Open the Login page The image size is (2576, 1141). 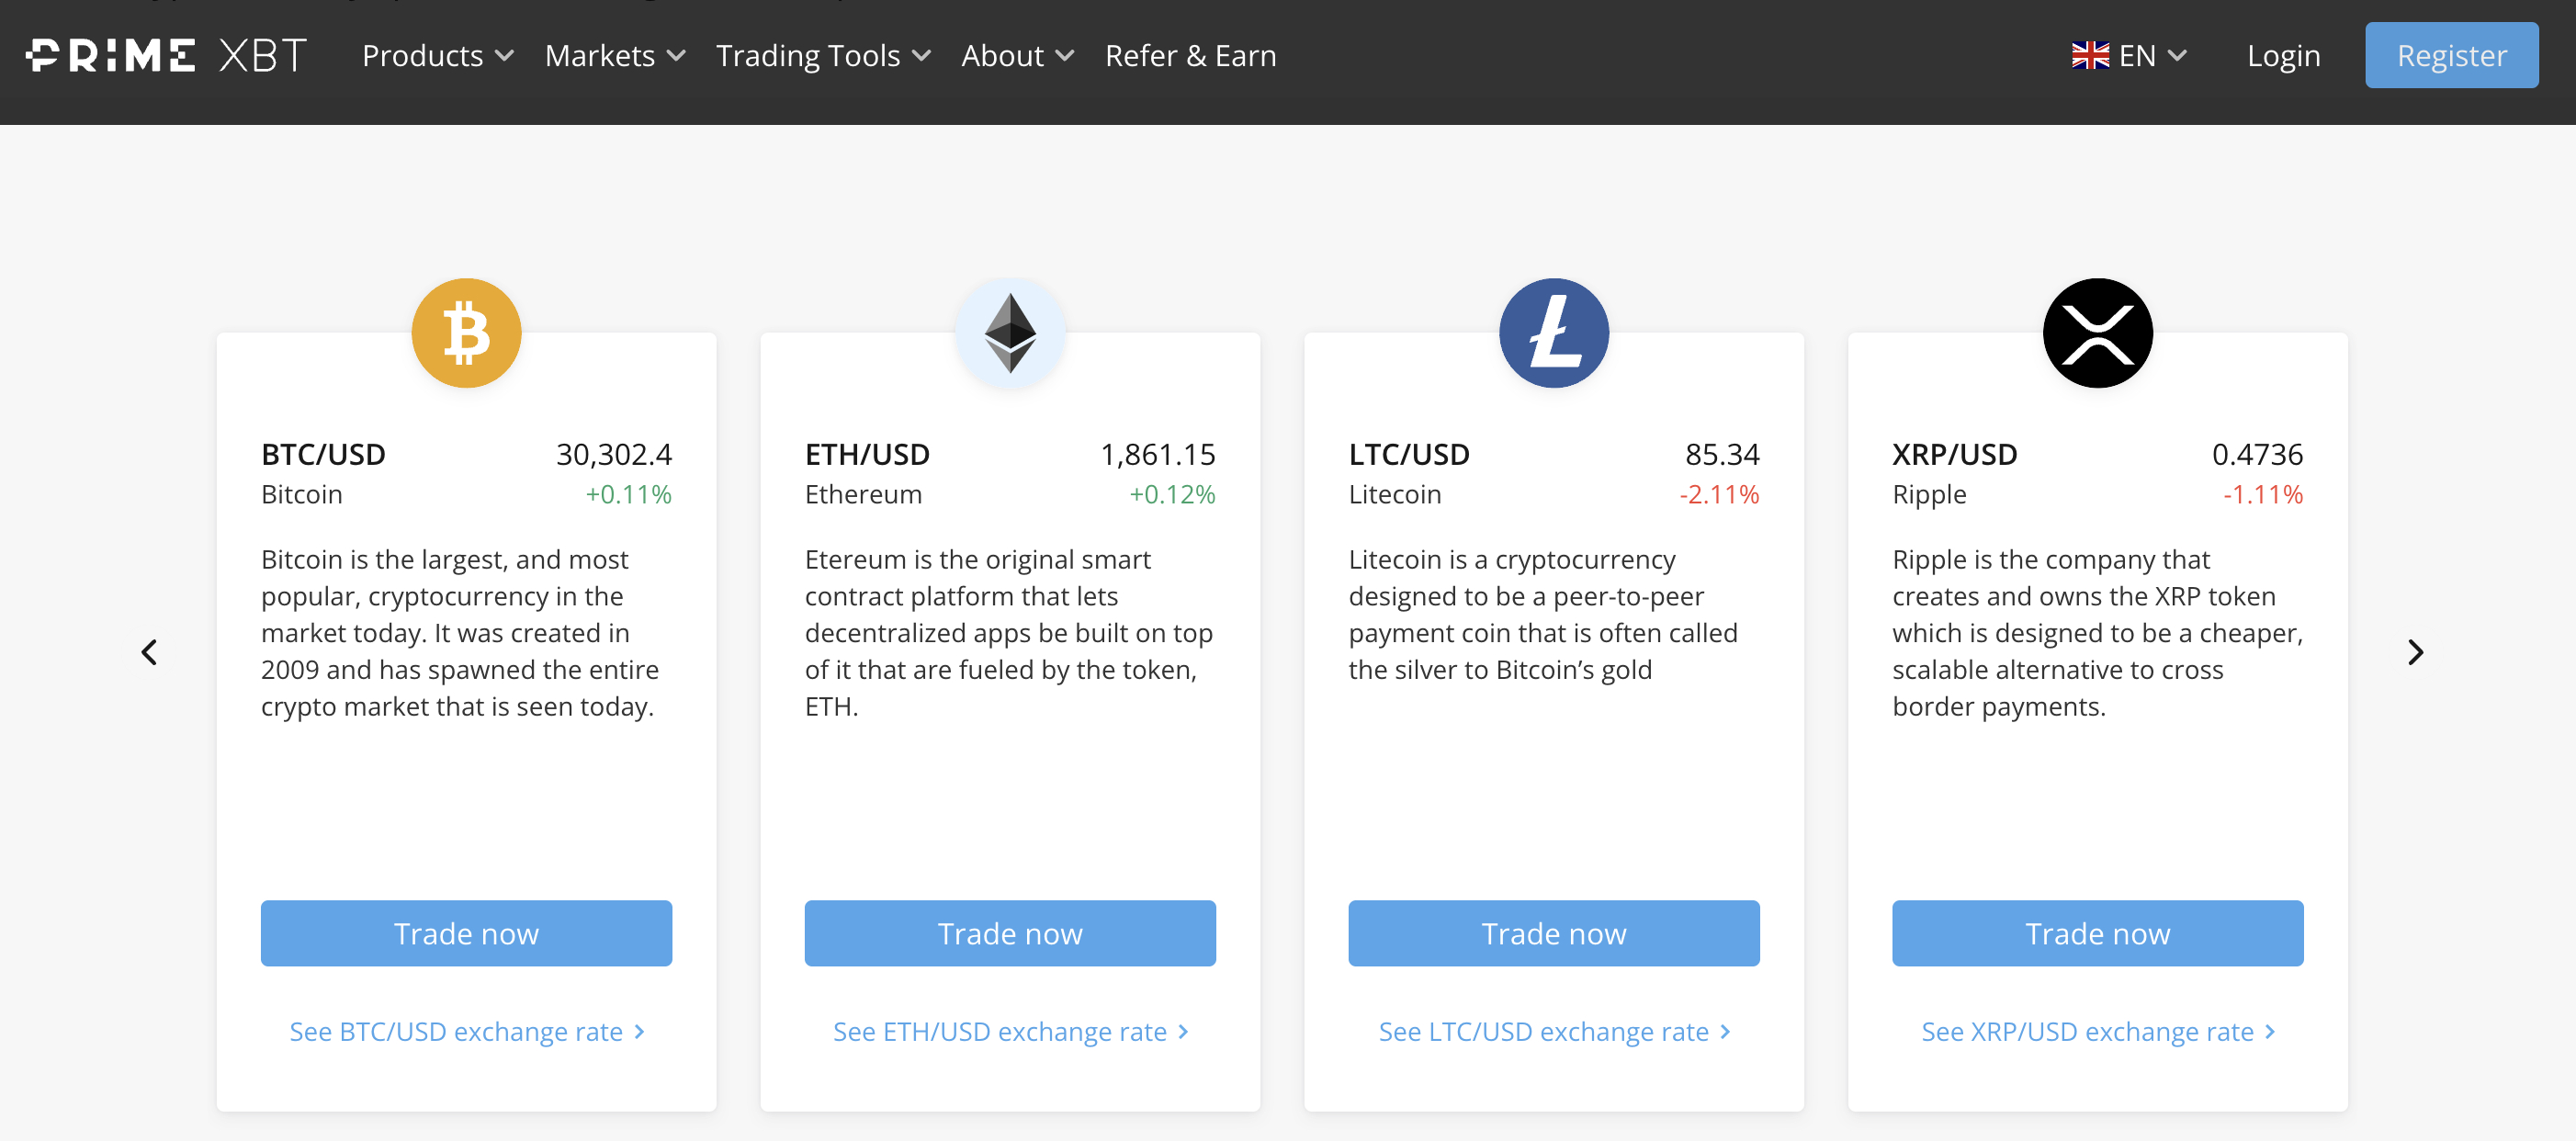2283,55
